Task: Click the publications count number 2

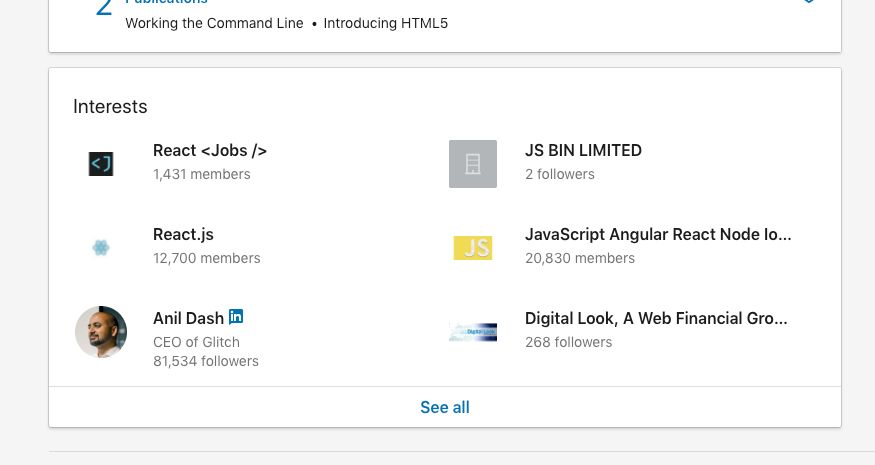Action: [104, 7]
